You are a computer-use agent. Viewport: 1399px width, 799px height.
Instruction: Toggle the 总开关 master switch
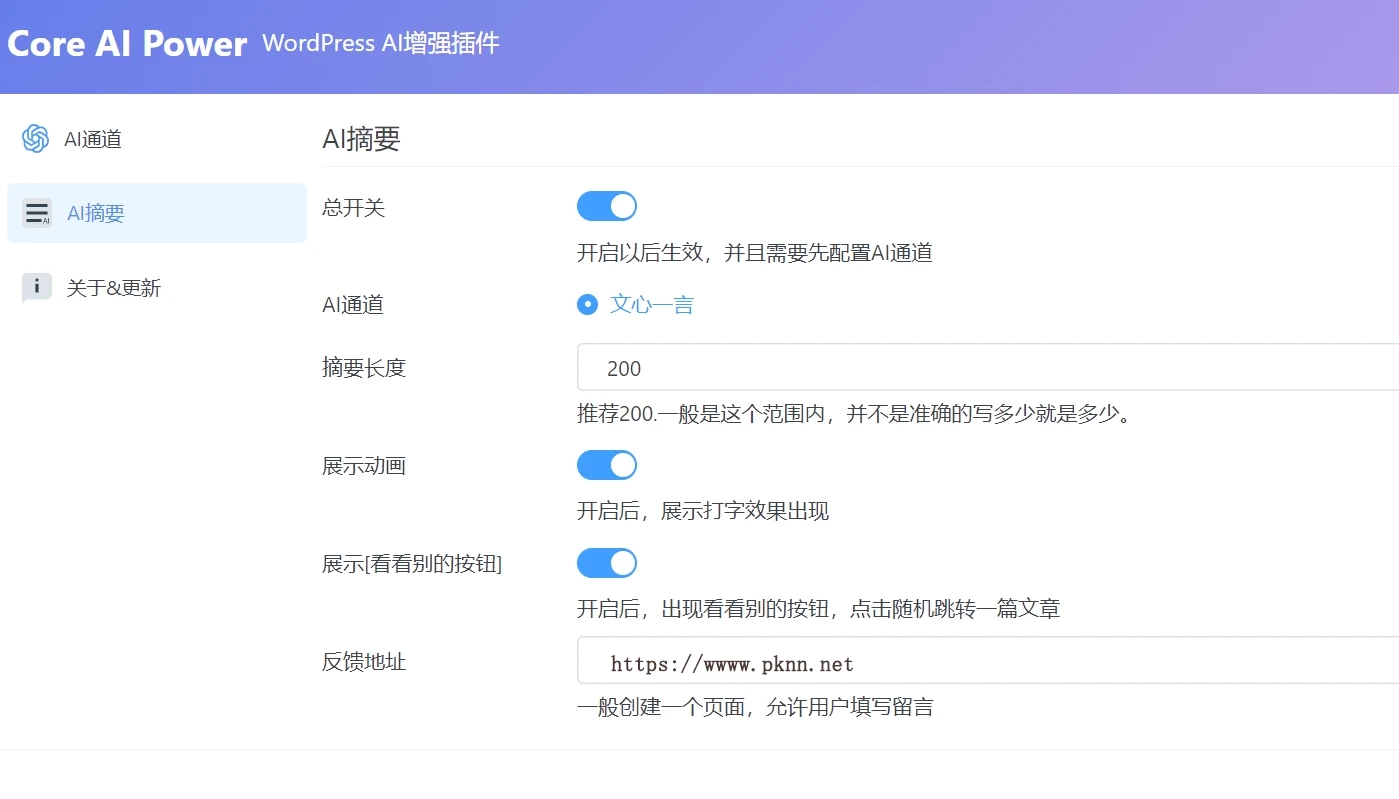pyautogui.click(x=607, y=207)
